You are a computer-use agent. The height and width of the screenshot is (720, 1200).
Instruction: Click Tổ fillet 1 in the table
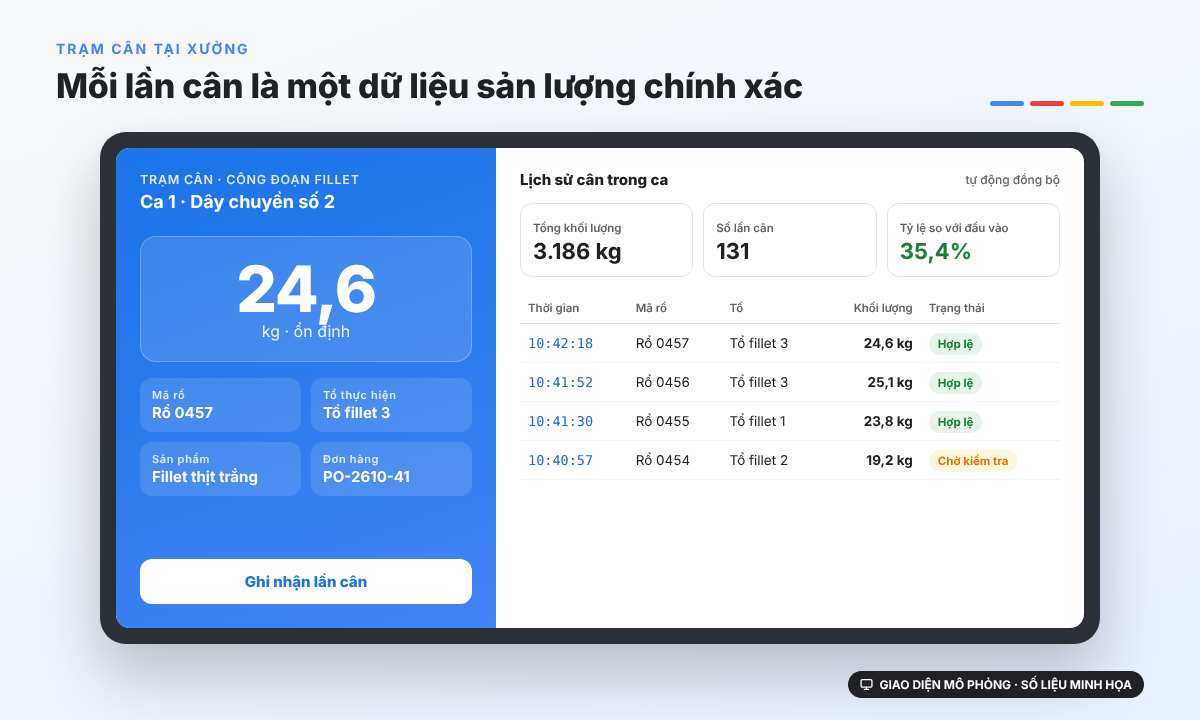[758, 421]
